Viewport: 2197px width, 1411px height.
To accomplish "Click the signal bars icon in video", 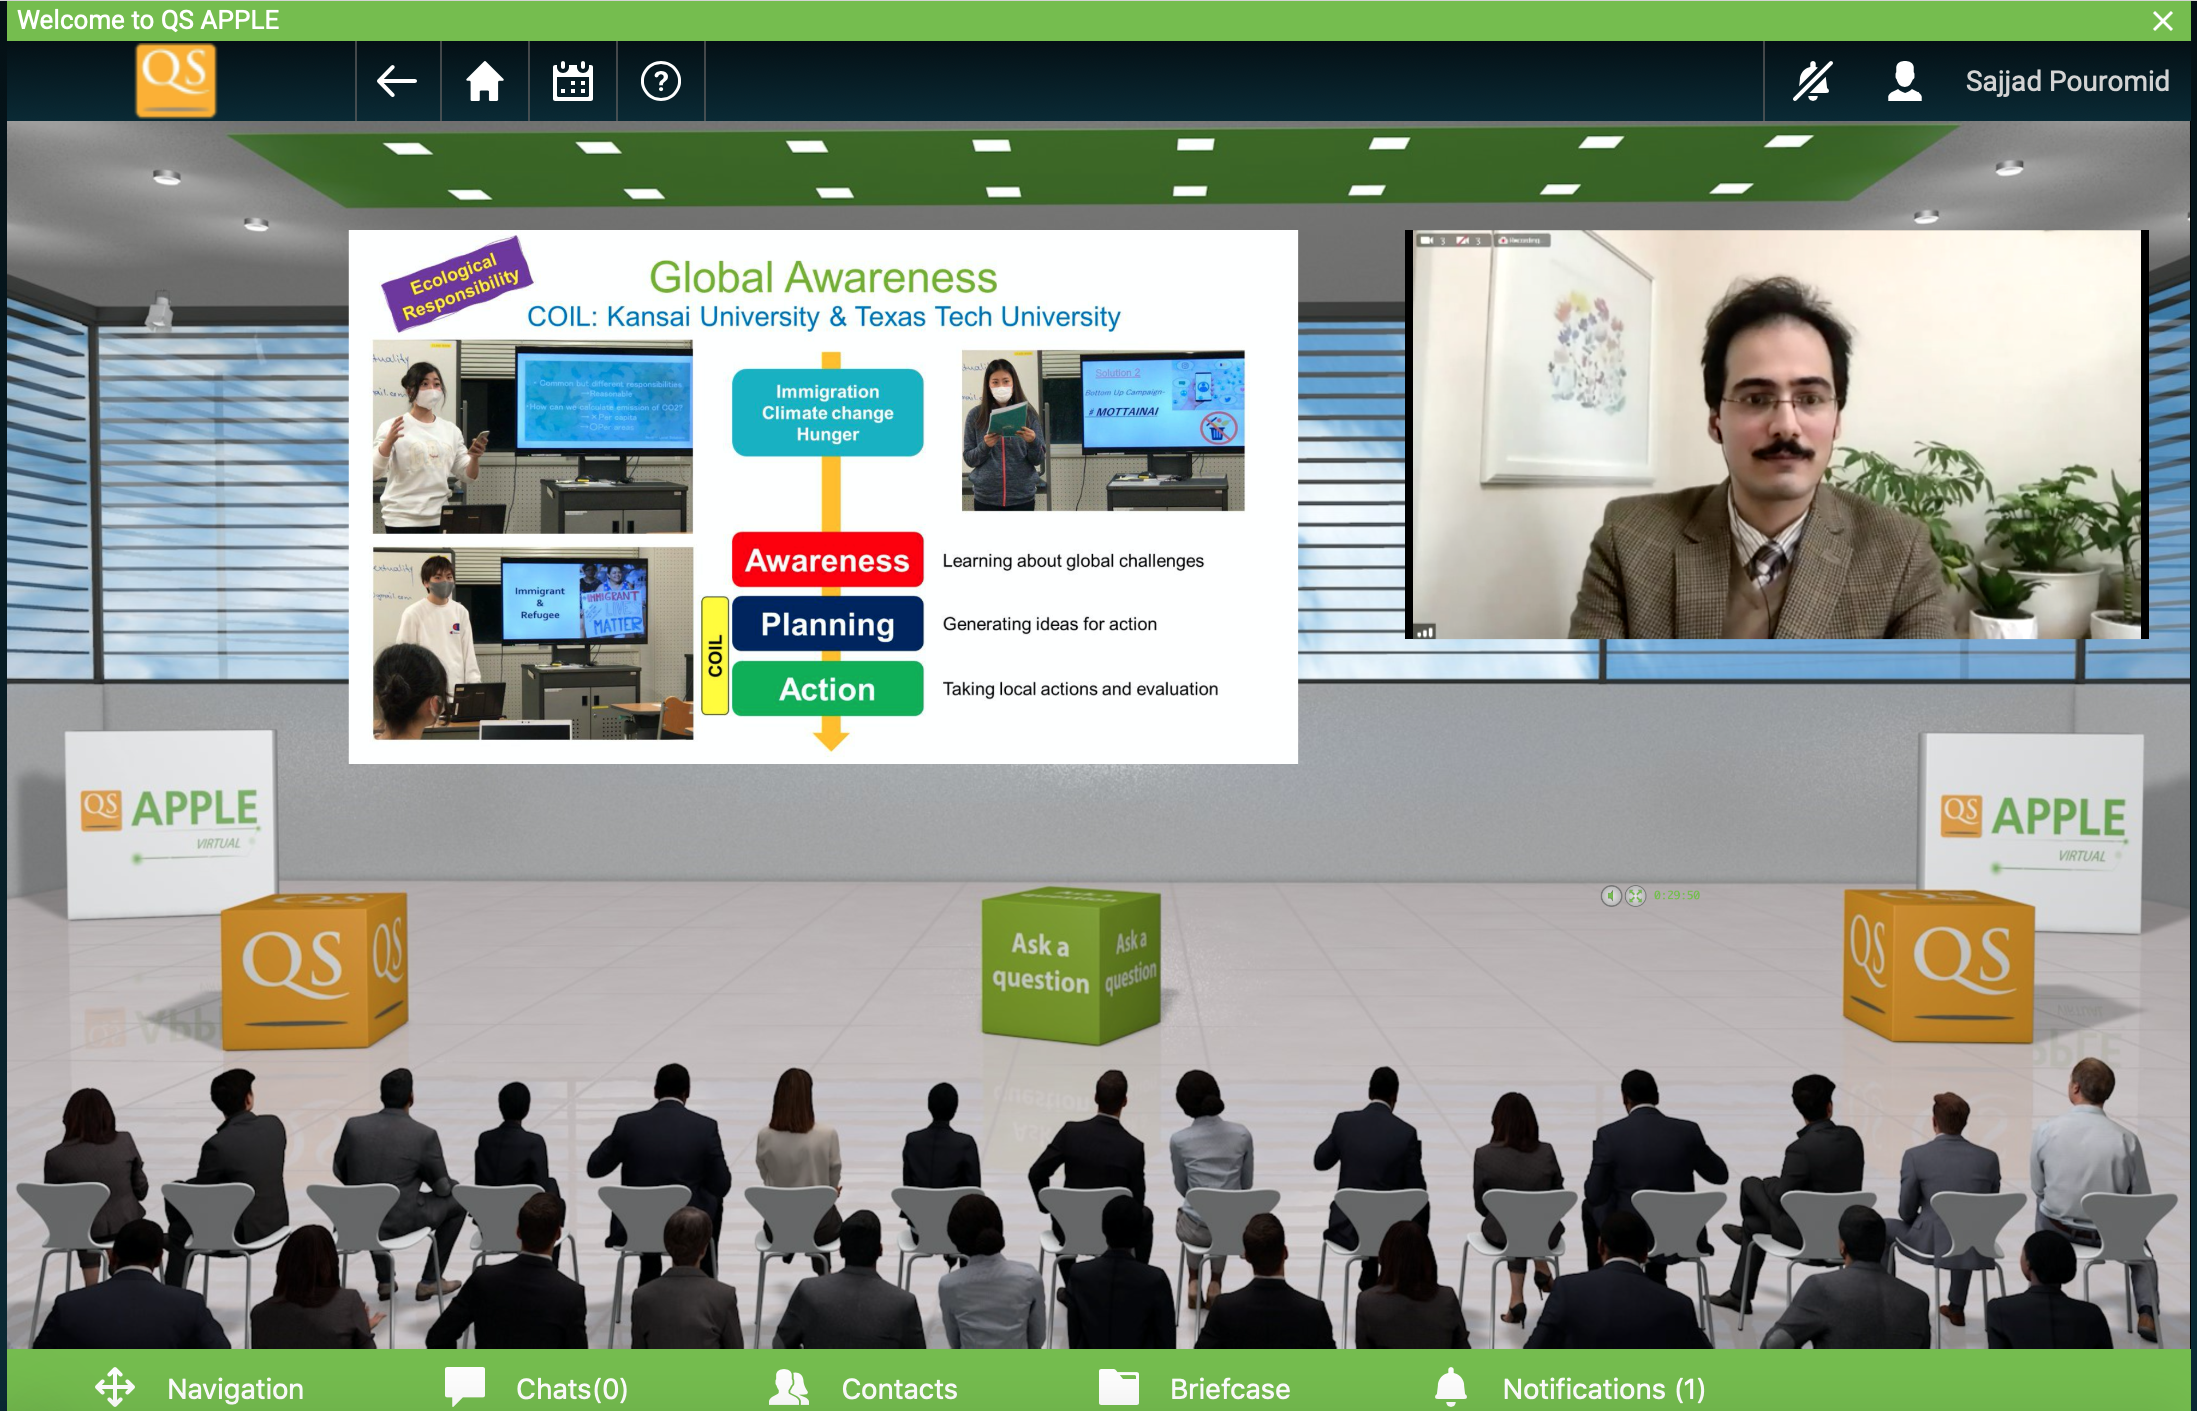I will tap(1425, 630).
